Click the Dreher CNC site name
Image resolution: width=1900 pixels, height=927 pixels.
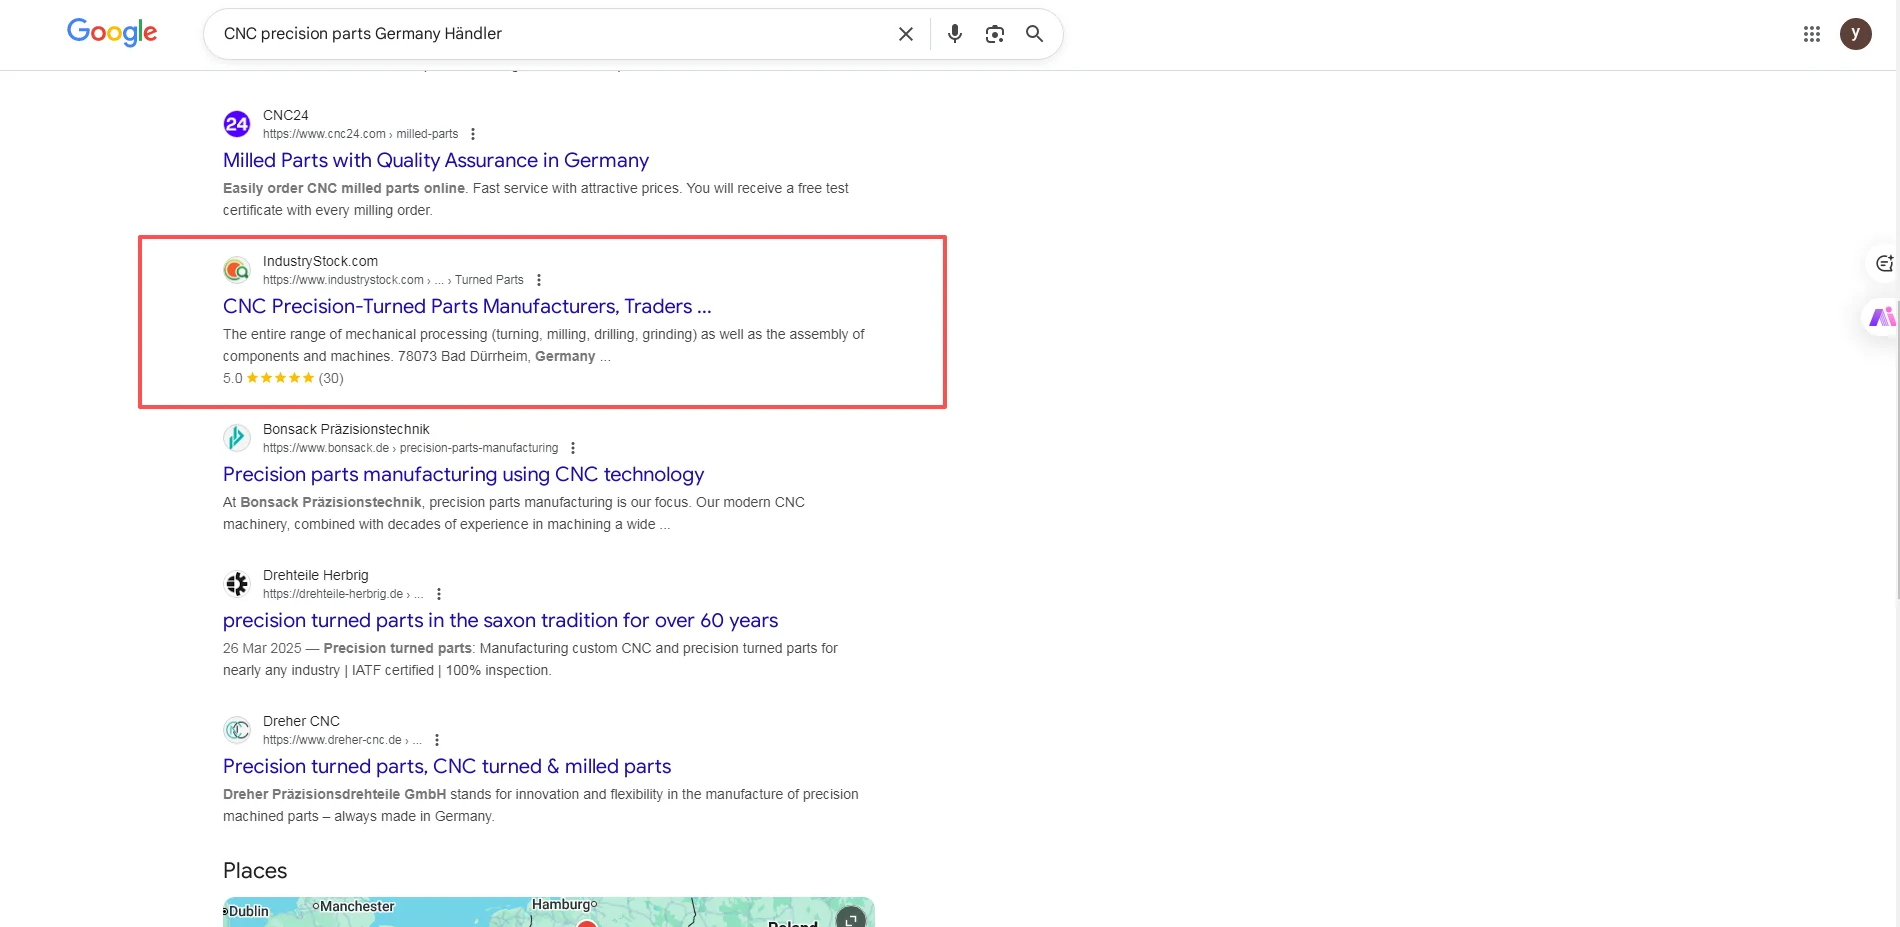click(301, 721)
